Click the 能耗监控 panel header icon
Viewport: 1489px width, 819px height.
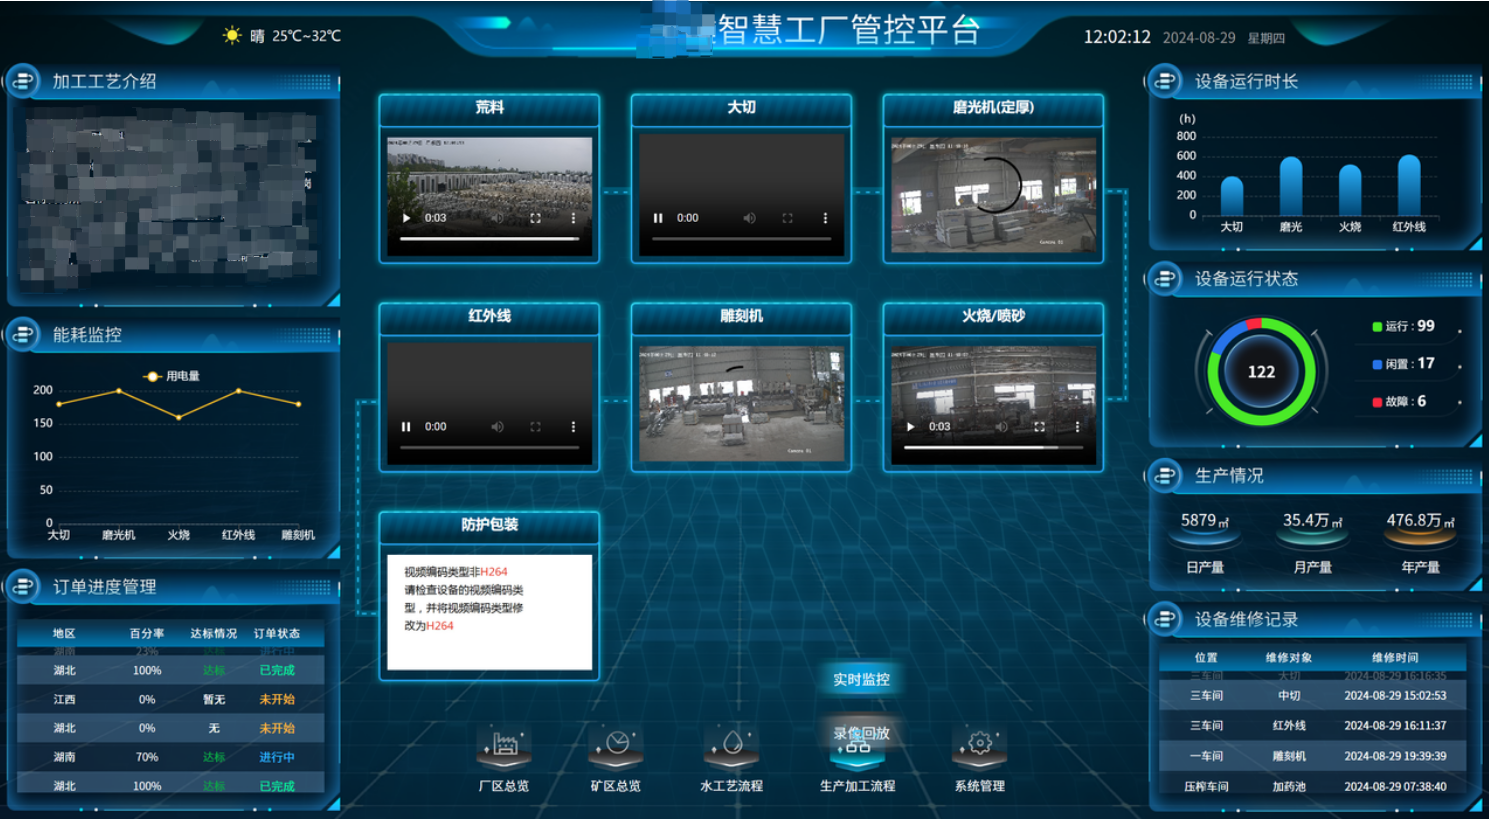pyautogui.click(x=23, y=334)
